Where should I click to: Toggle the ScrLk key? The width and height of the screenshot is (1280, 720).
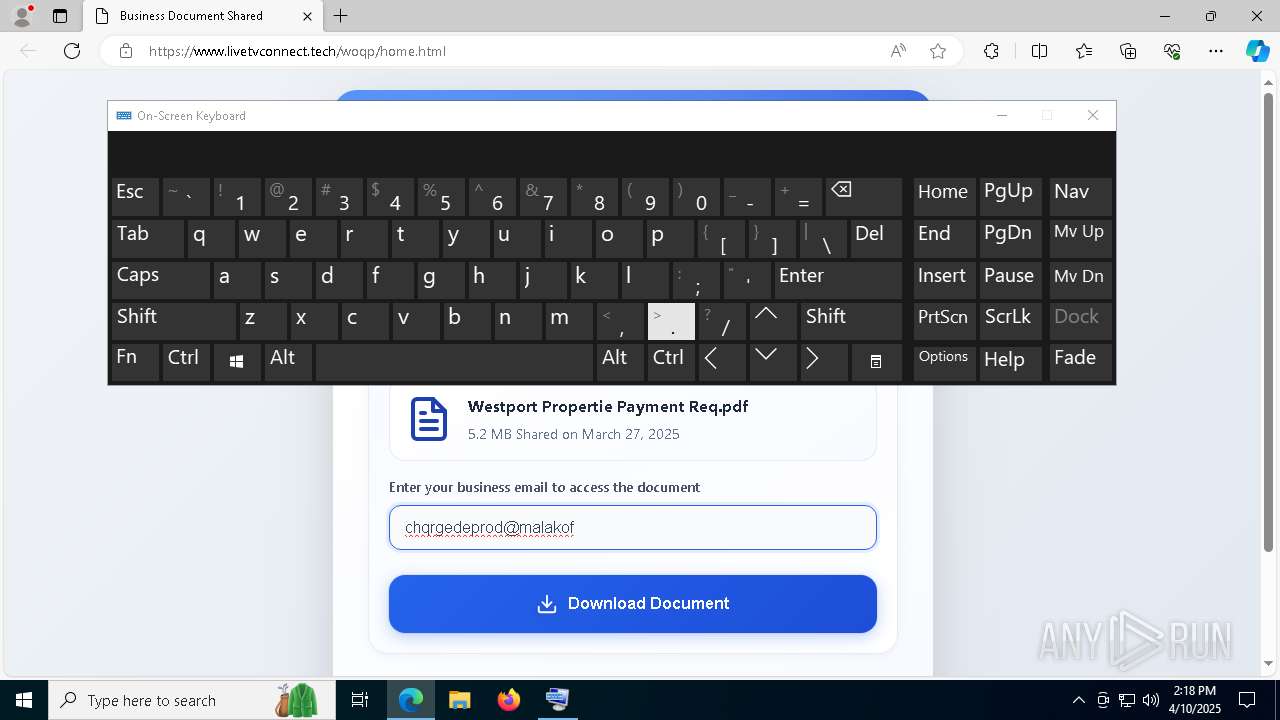(x=1011, y=321)
